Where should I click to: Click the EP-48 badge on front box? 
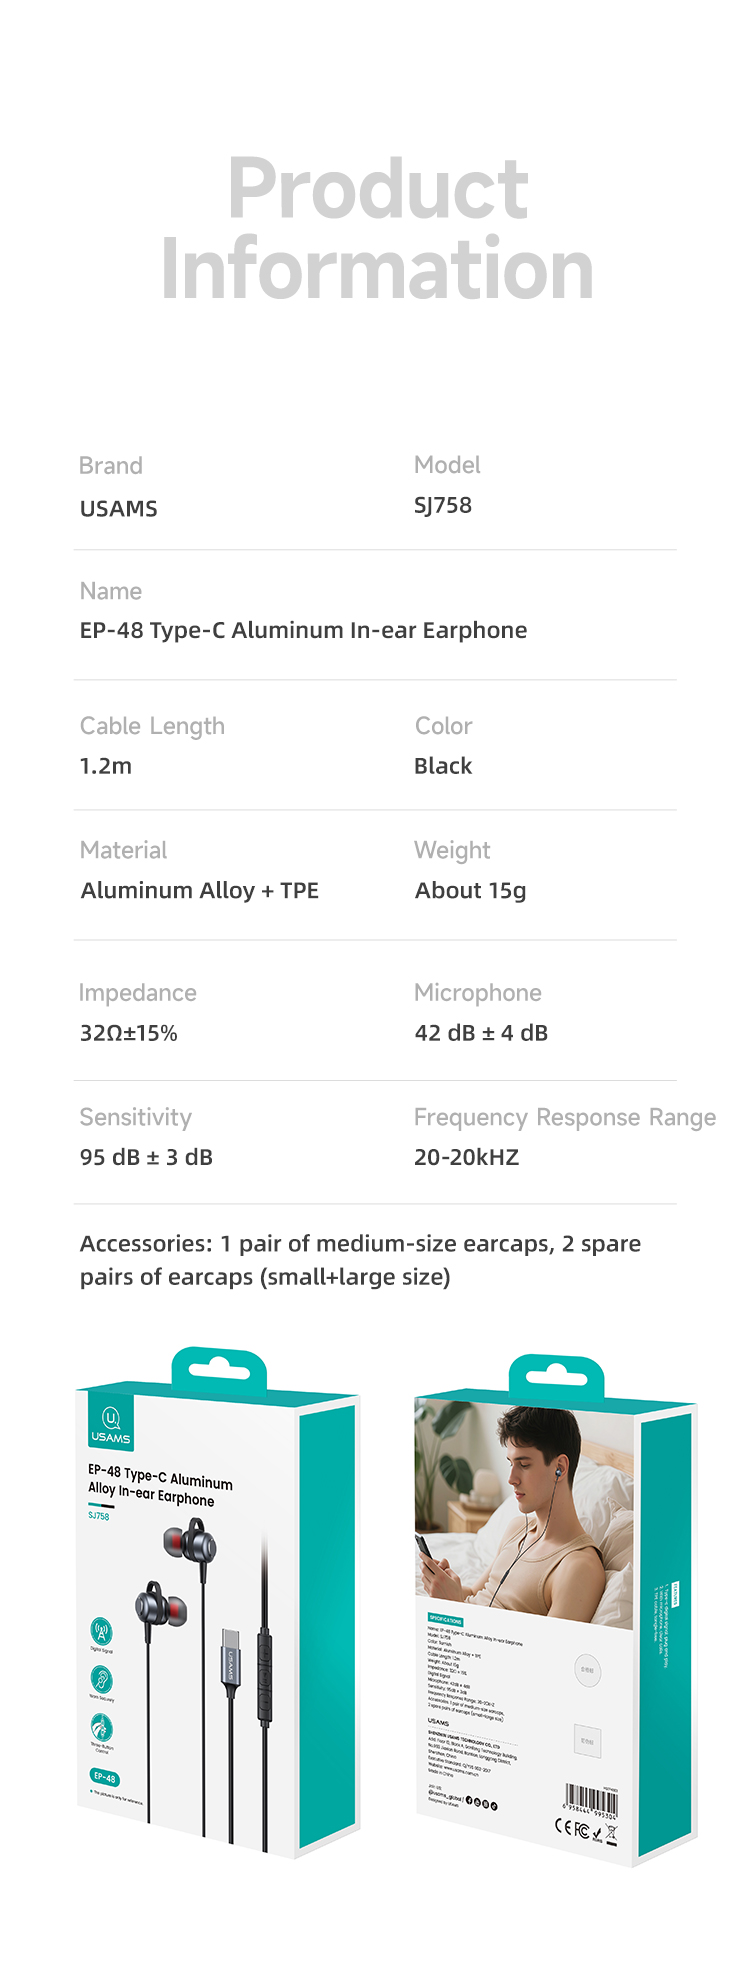105,1777
